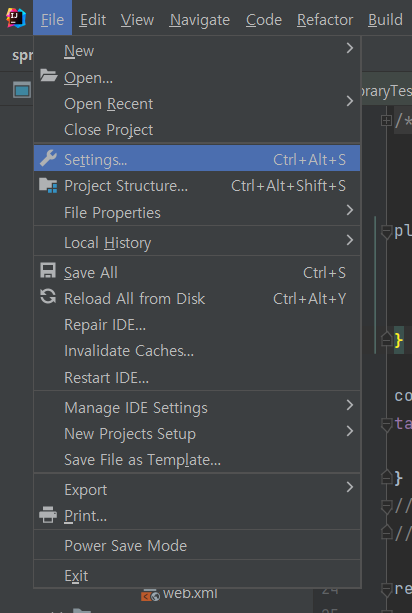Click the Settings wrench icon

[x=48, y=158]
